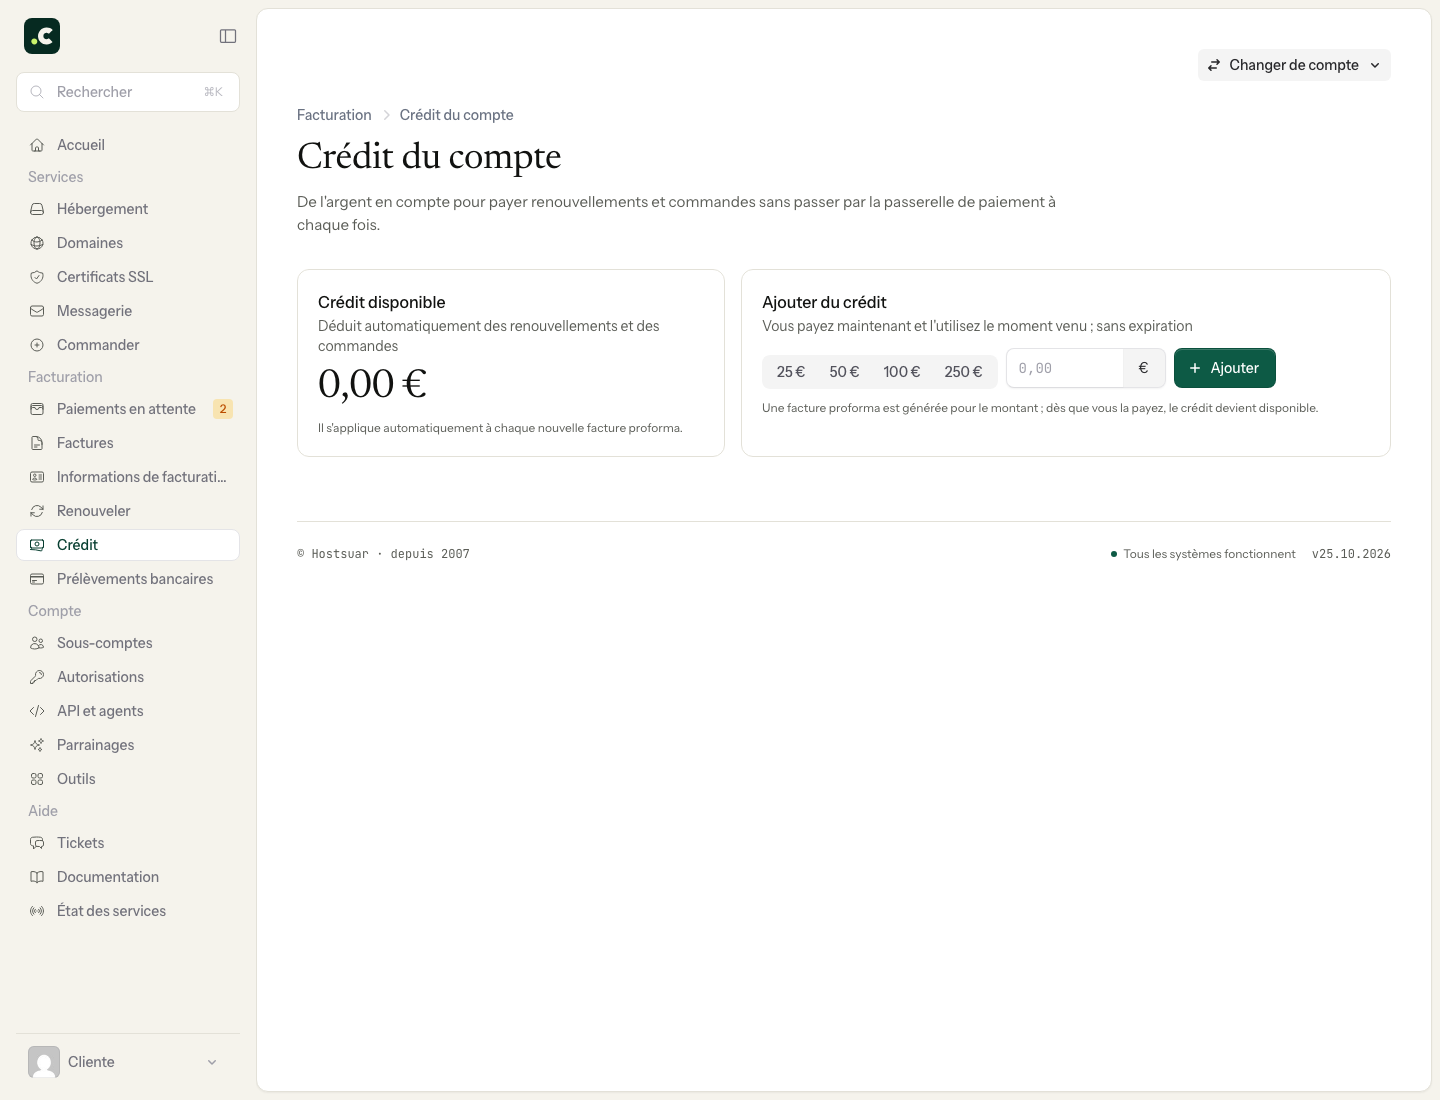Click the server icon beside Hébergement
The width and height of the screenshot is (1440, 1100).
click(37, 209)
